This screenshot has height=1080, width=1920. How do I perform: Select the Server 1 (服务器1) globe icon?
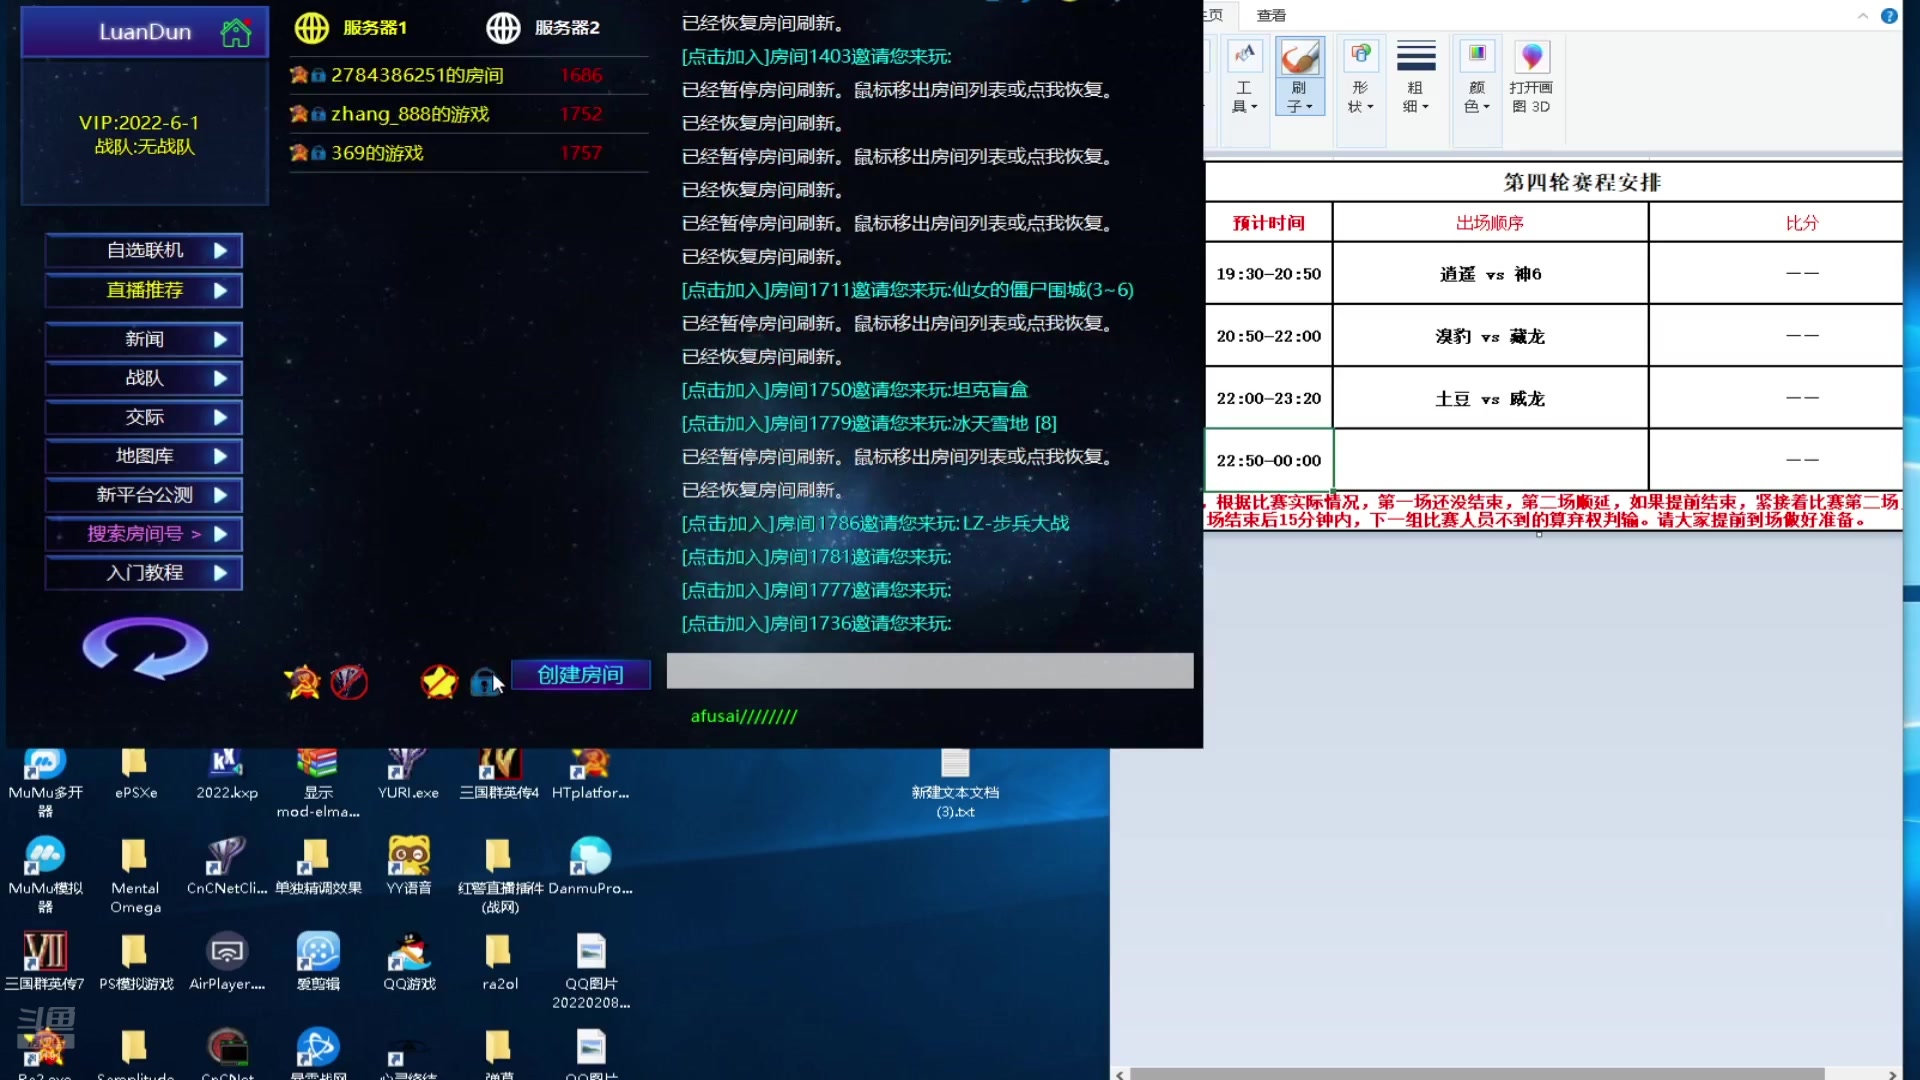pos(312,28)
